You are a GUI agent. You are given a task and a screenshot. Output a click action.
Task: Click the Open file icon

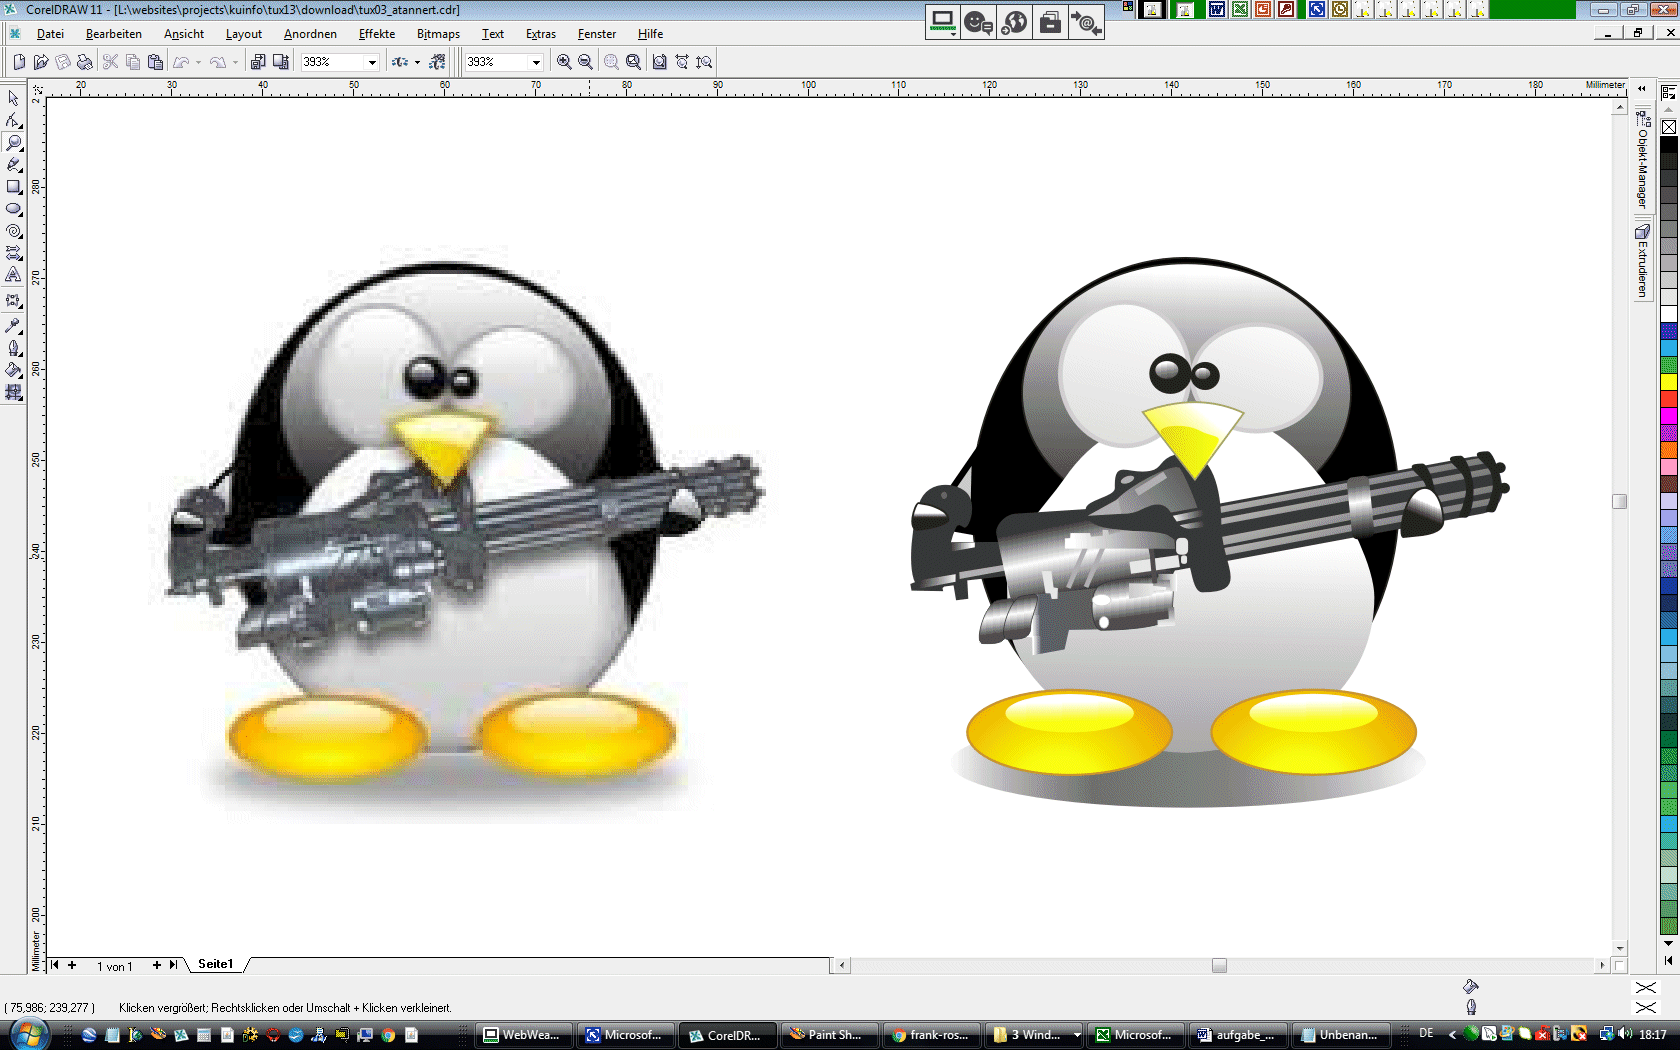coord(41,62)
